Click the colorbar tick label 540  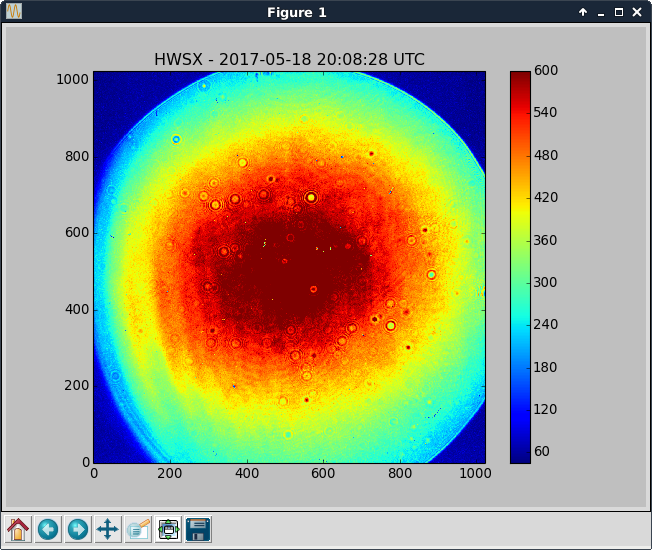546,112
